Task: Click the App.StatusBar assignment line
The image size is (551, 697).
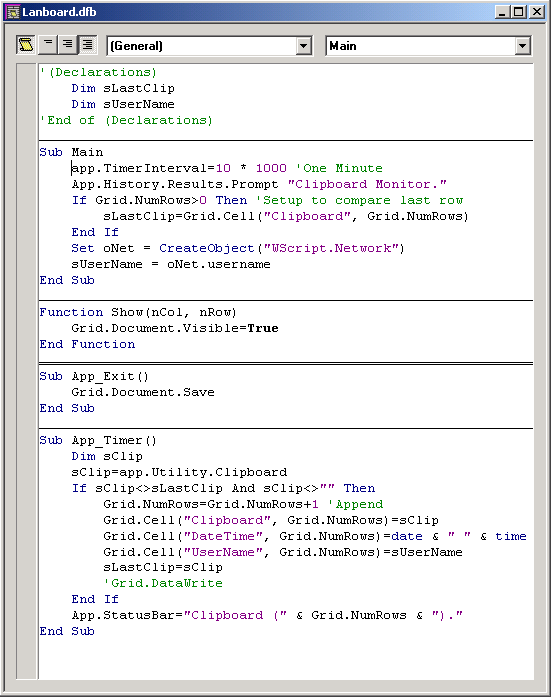Action: pos(267,615)
